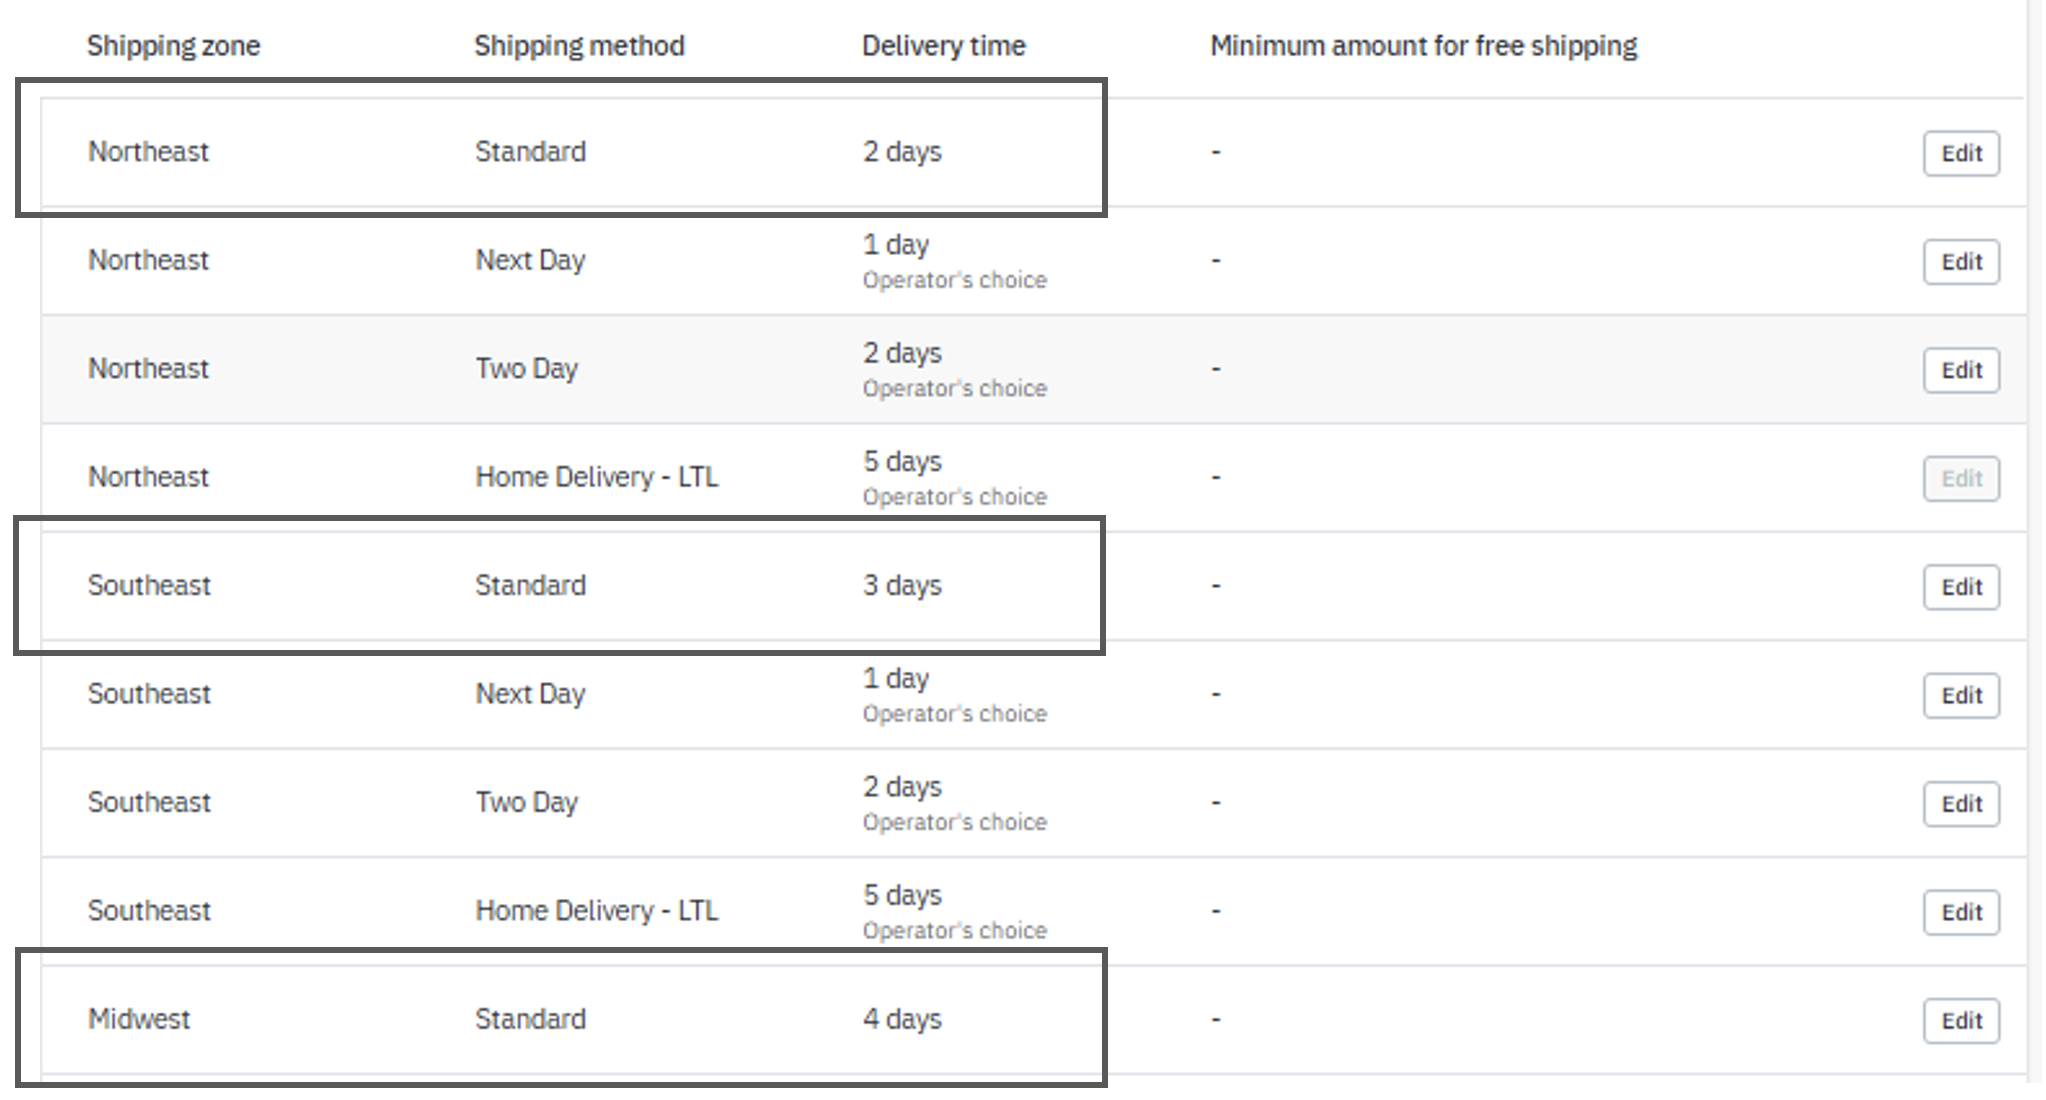Click Minimum amount for free shipping header

[x=1423, y=46]
